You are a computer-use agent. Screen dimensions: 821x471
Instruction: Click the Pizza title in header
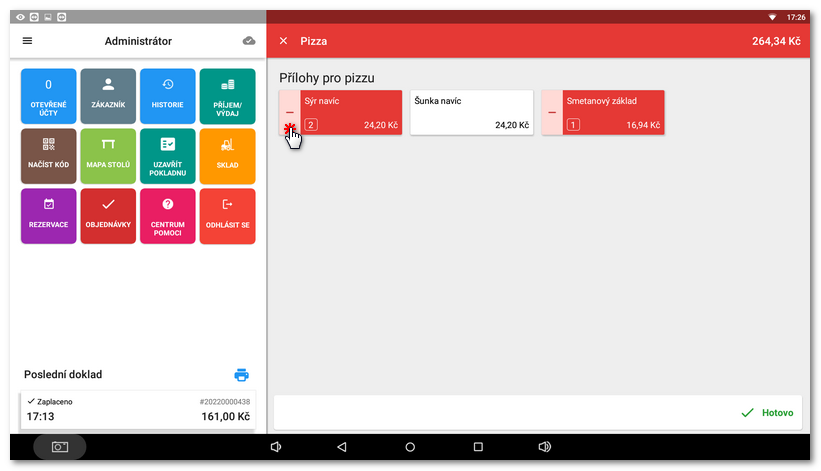(x=314, y=41)
